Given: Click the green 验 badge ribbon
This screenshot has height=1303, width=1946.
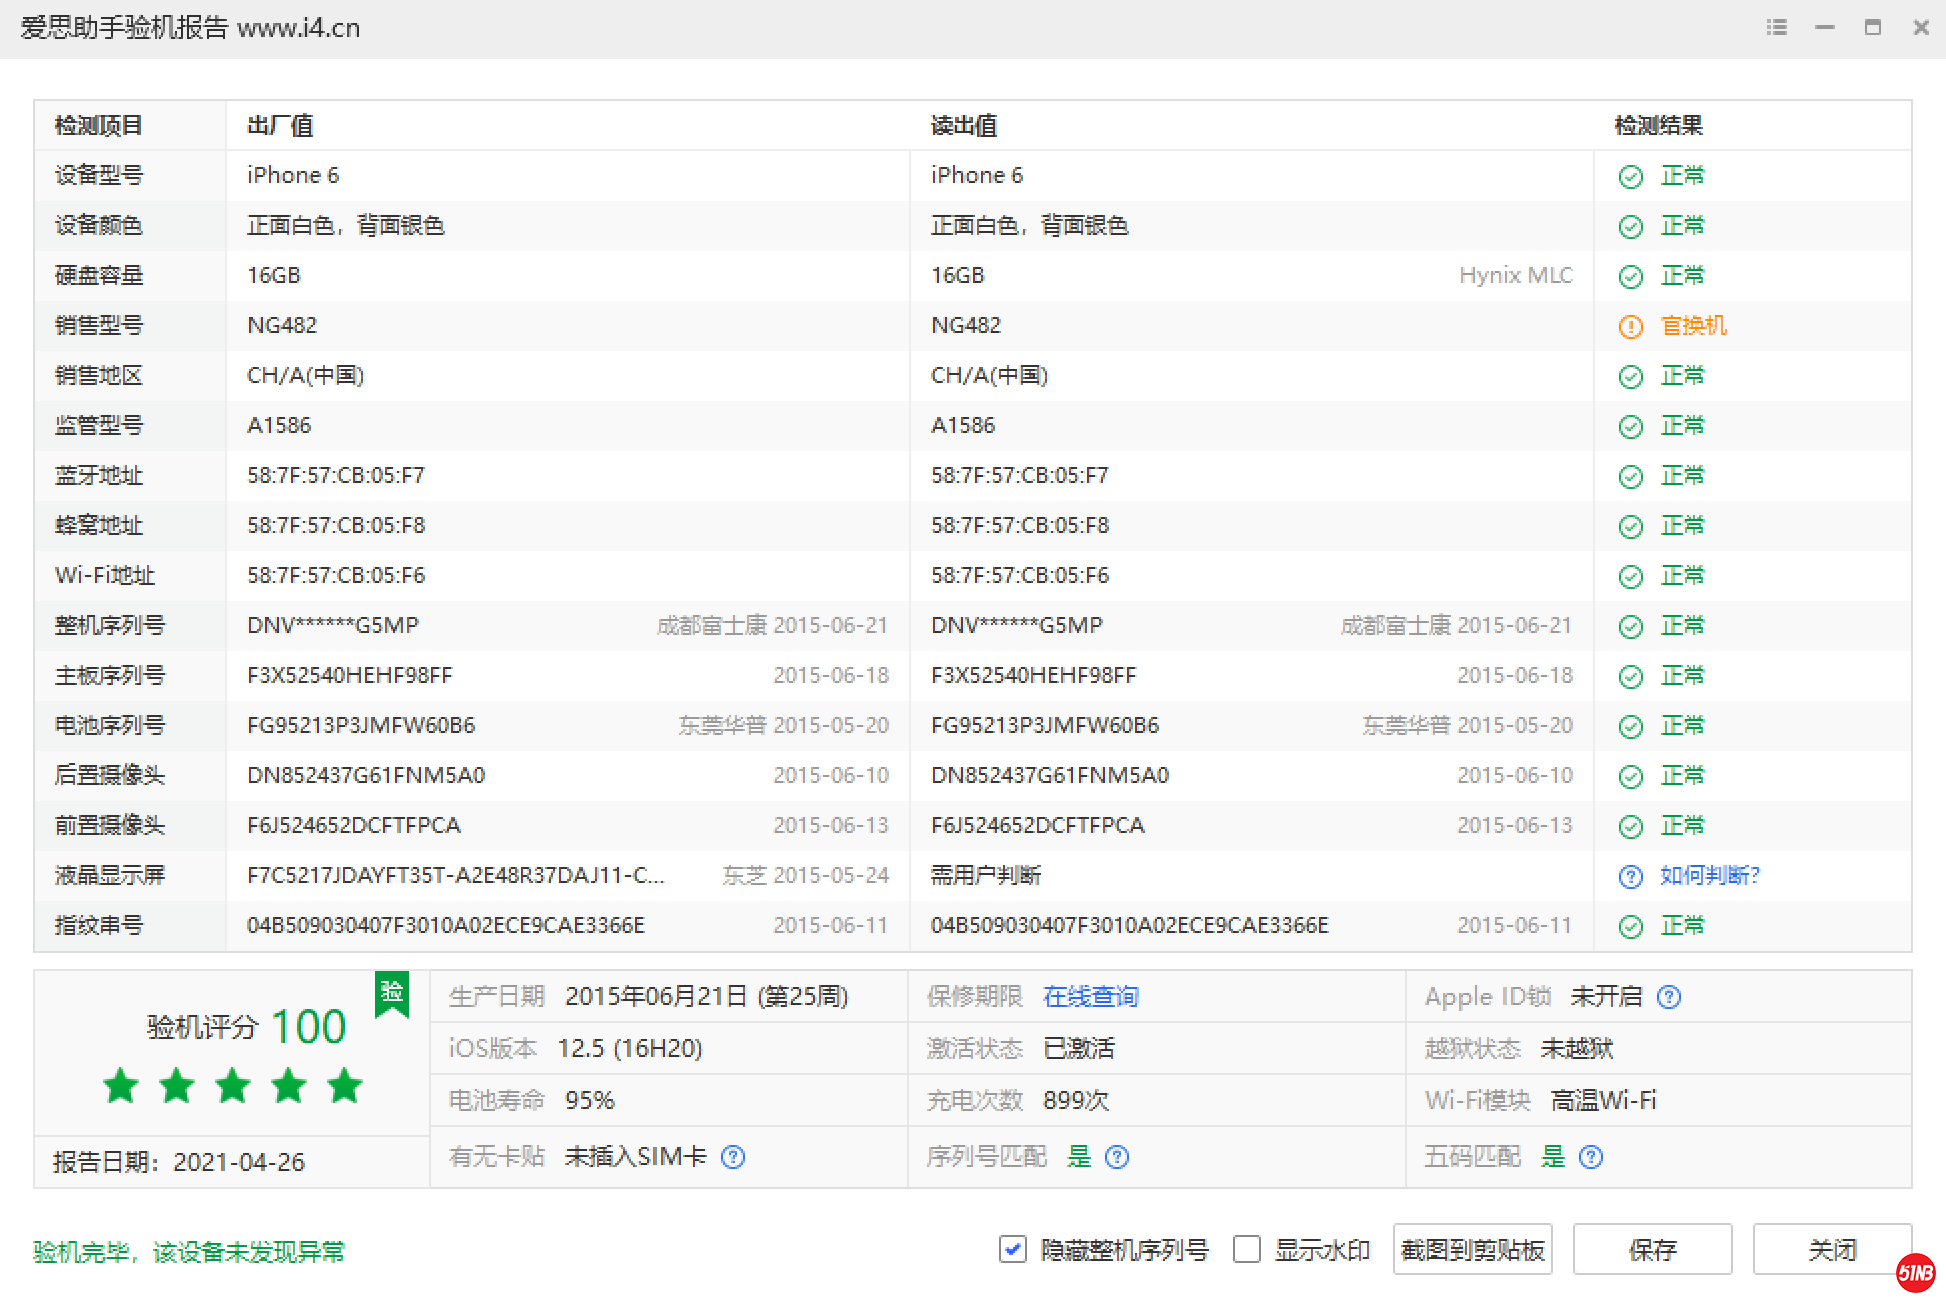Looking at the screenshot, I should click(392, 993).
